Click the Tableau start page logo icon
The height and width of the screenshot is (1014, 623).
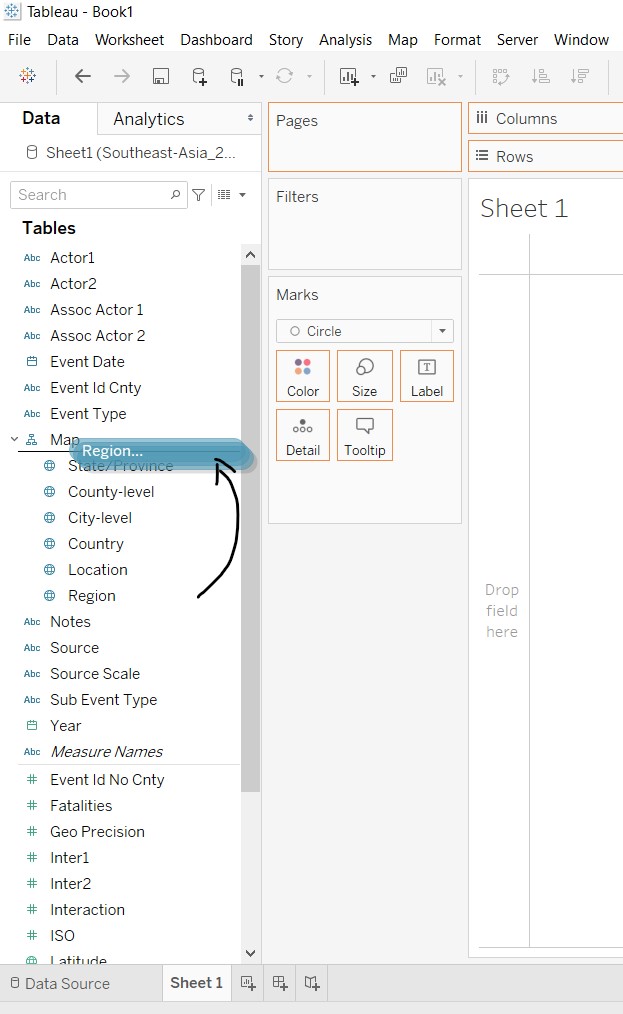pyautogui.click(x=28, y=76)
